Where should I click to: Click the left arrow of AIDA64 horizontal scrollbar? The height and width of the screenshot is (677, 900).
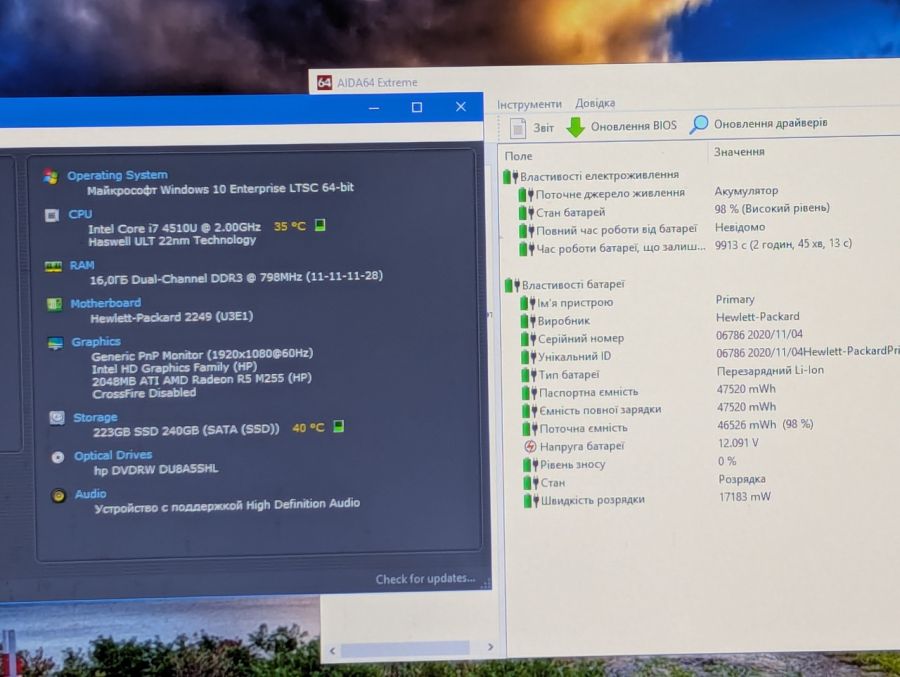pyautogui.click(x=332, y=651)
